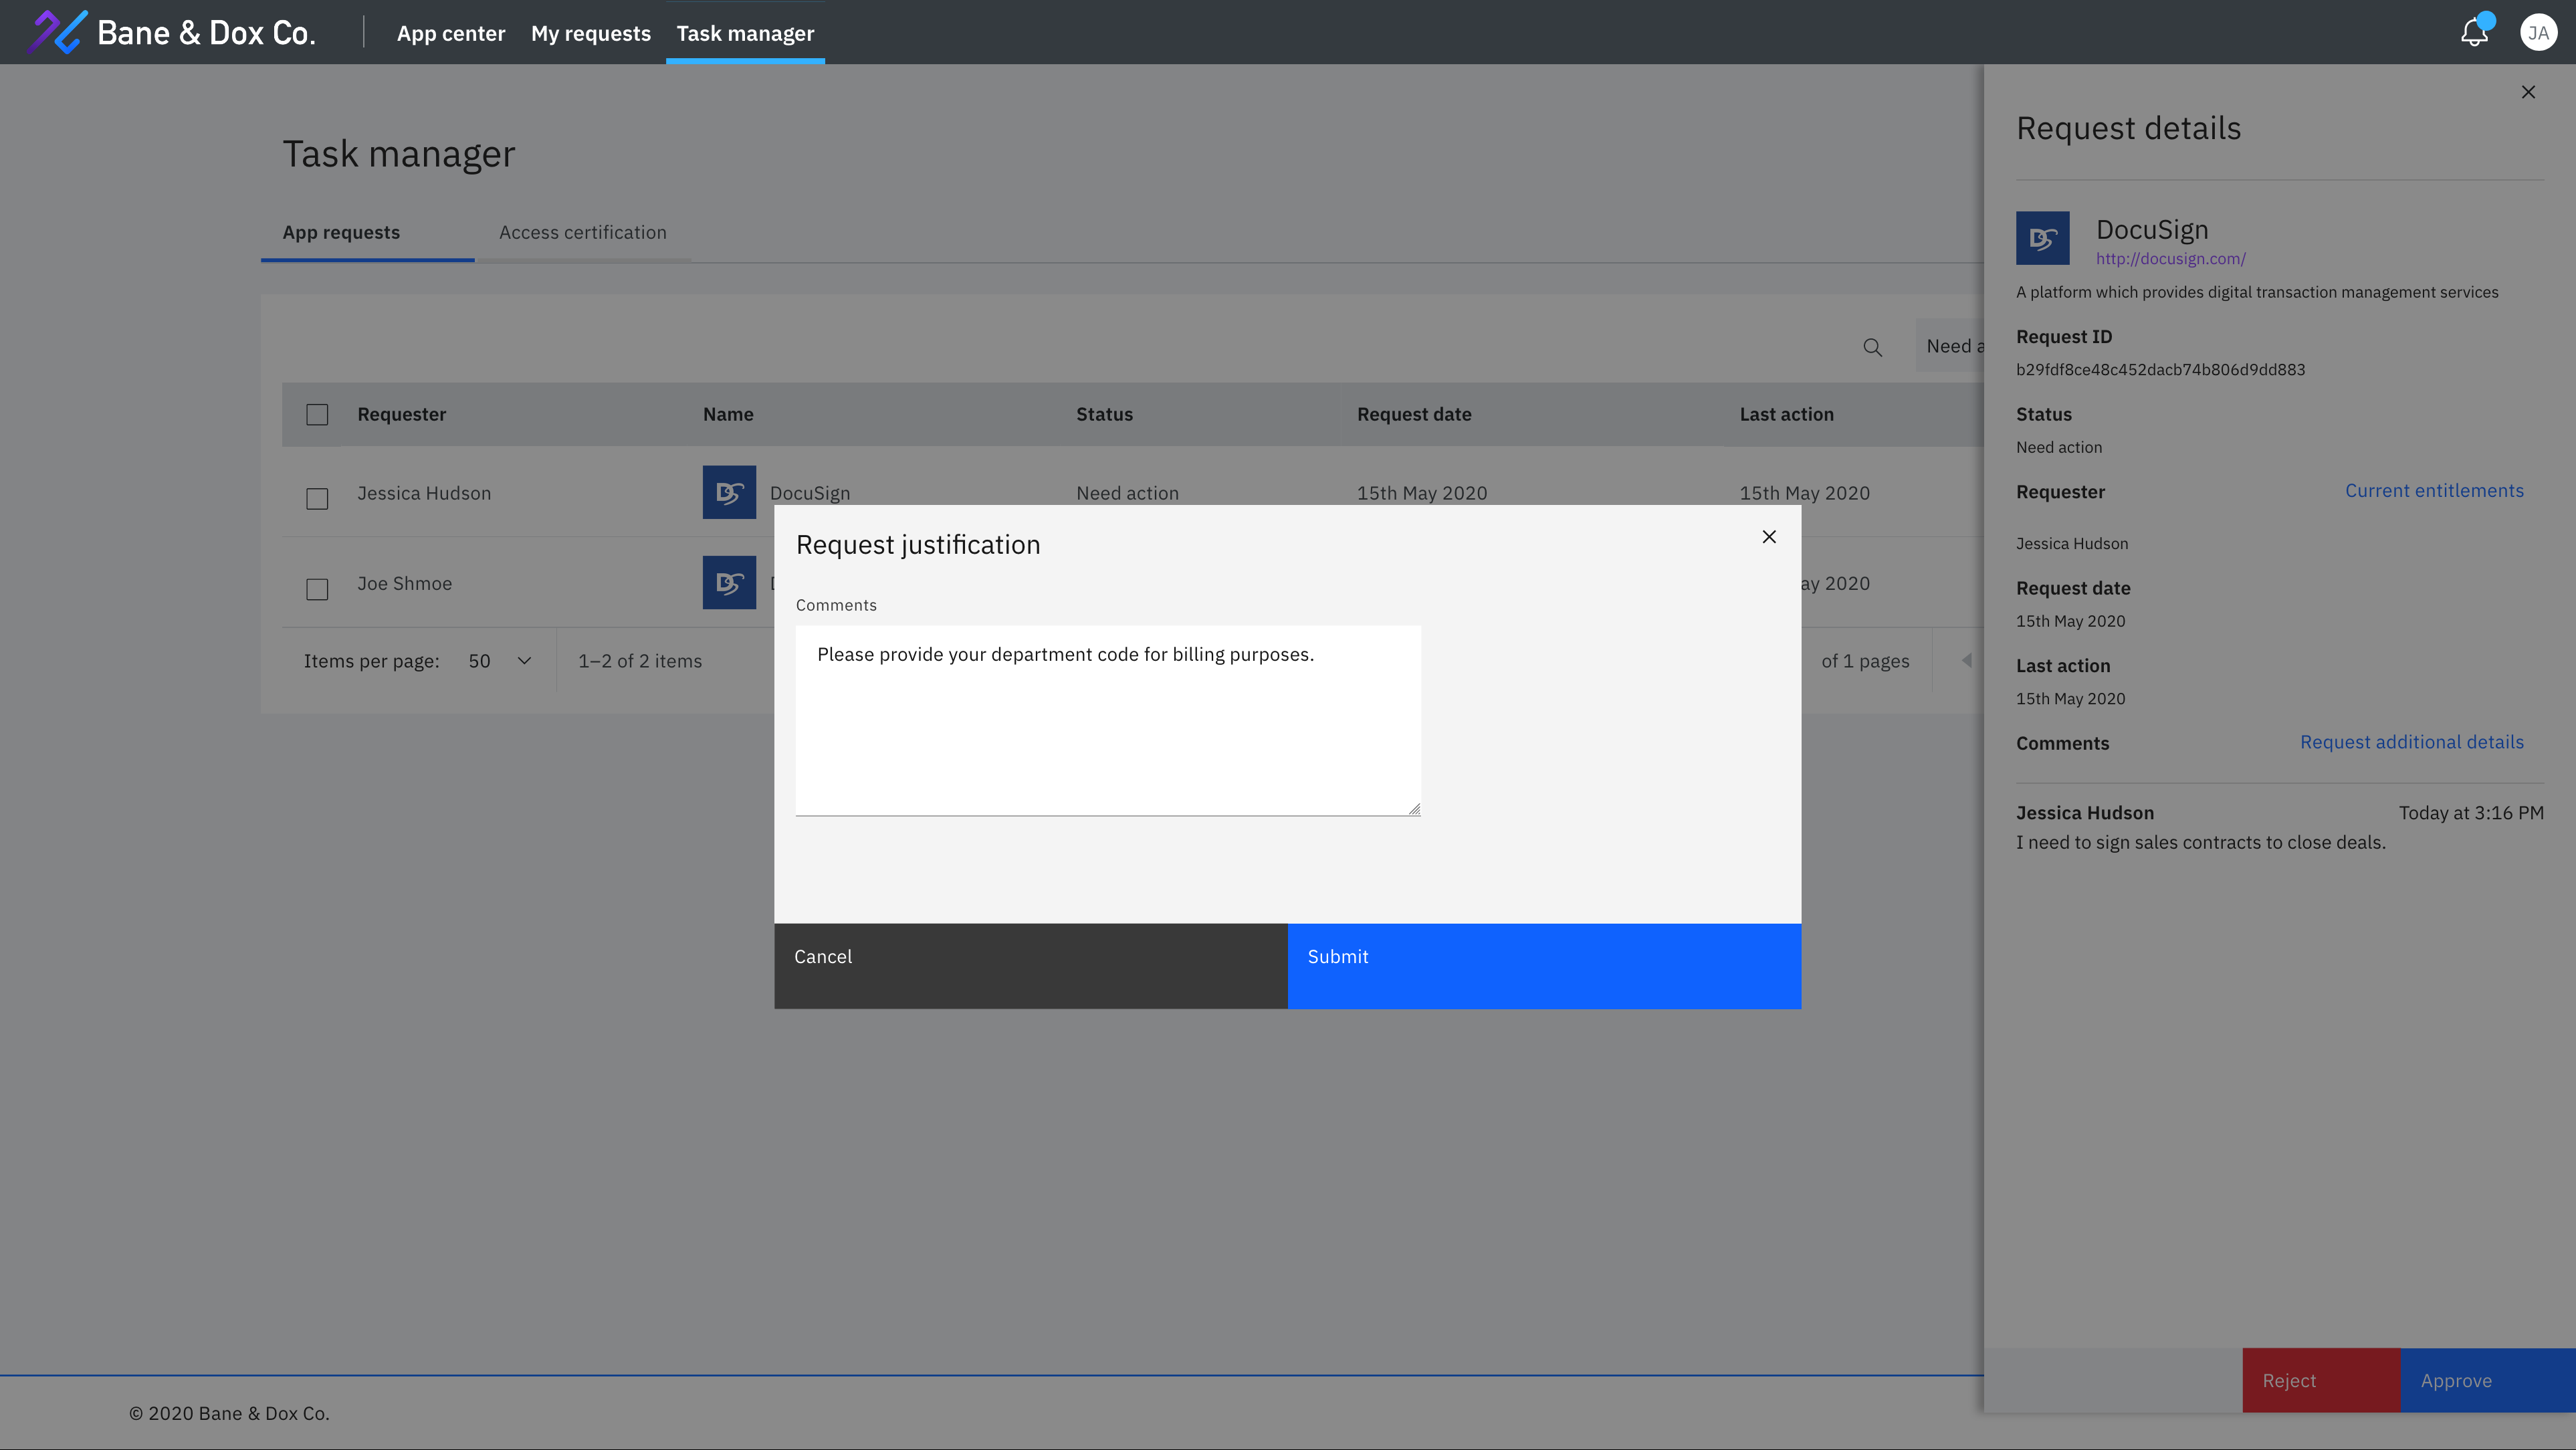Click the search magnifier icon above the table
2576x1450 pixels.
tap(1872, 347)
